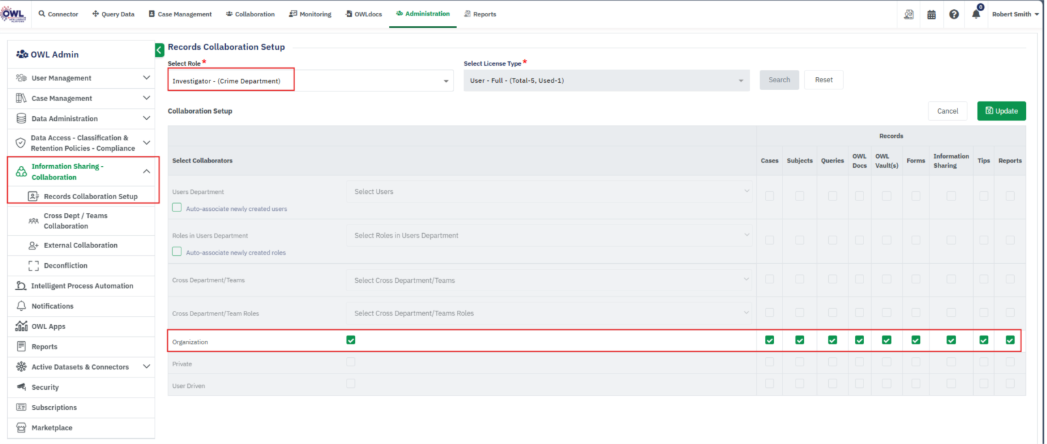Open the Select License Type dropdown
The height and width of the screenshot is (444, 1047).
click(606, 80)
